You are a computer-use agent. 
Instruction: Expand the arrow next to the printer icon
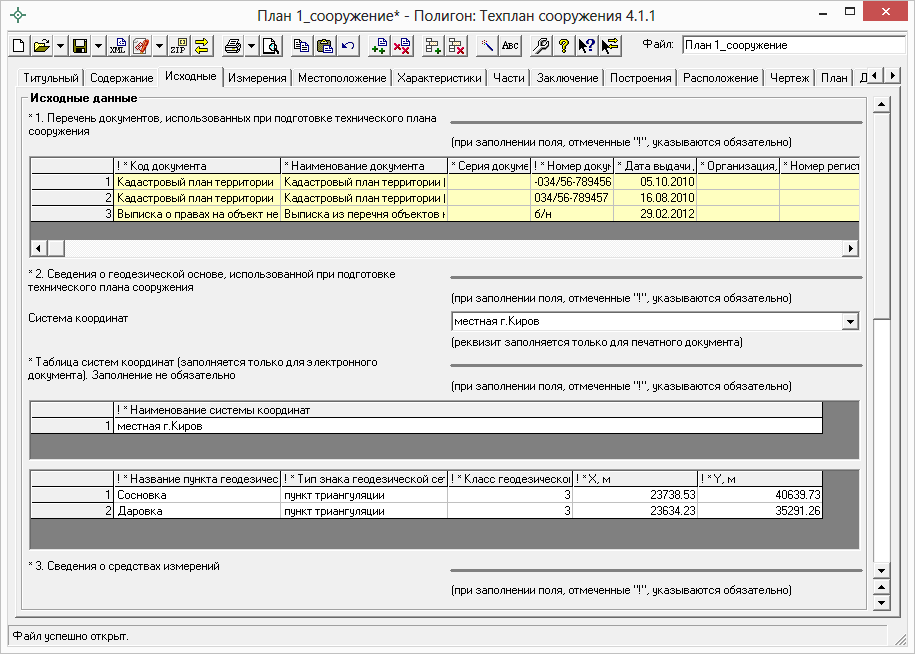tap(250, 46)
